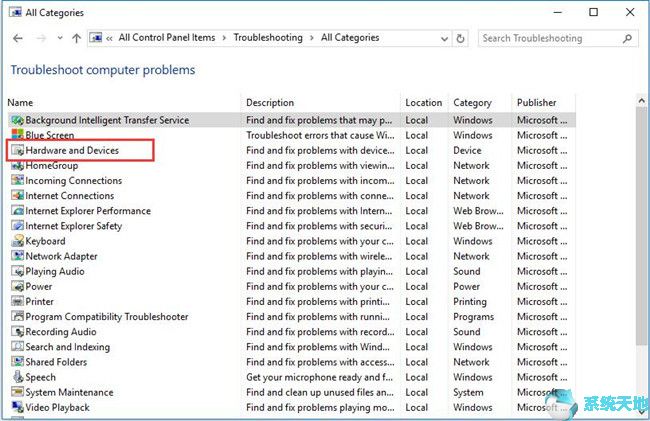Sort by the Publisher column header
Image resolution: width=650 pixels, height=421 pixels.
[536, 103]
